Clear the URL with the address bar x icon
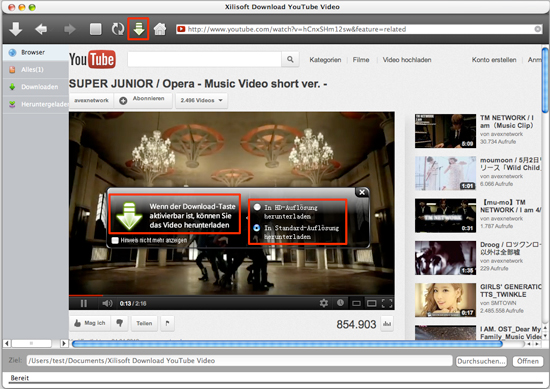Viewport: 550px width, 389px height. [537, 29]
